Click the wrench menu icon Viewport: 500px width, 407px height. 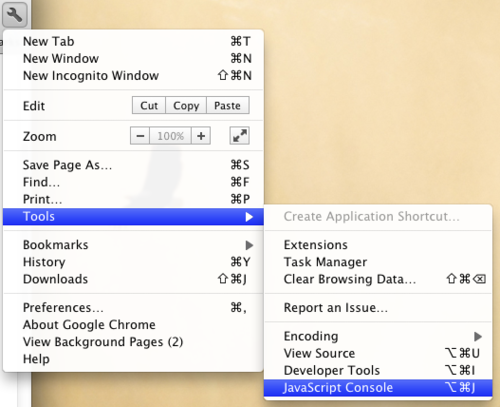(x=15, y=15)
